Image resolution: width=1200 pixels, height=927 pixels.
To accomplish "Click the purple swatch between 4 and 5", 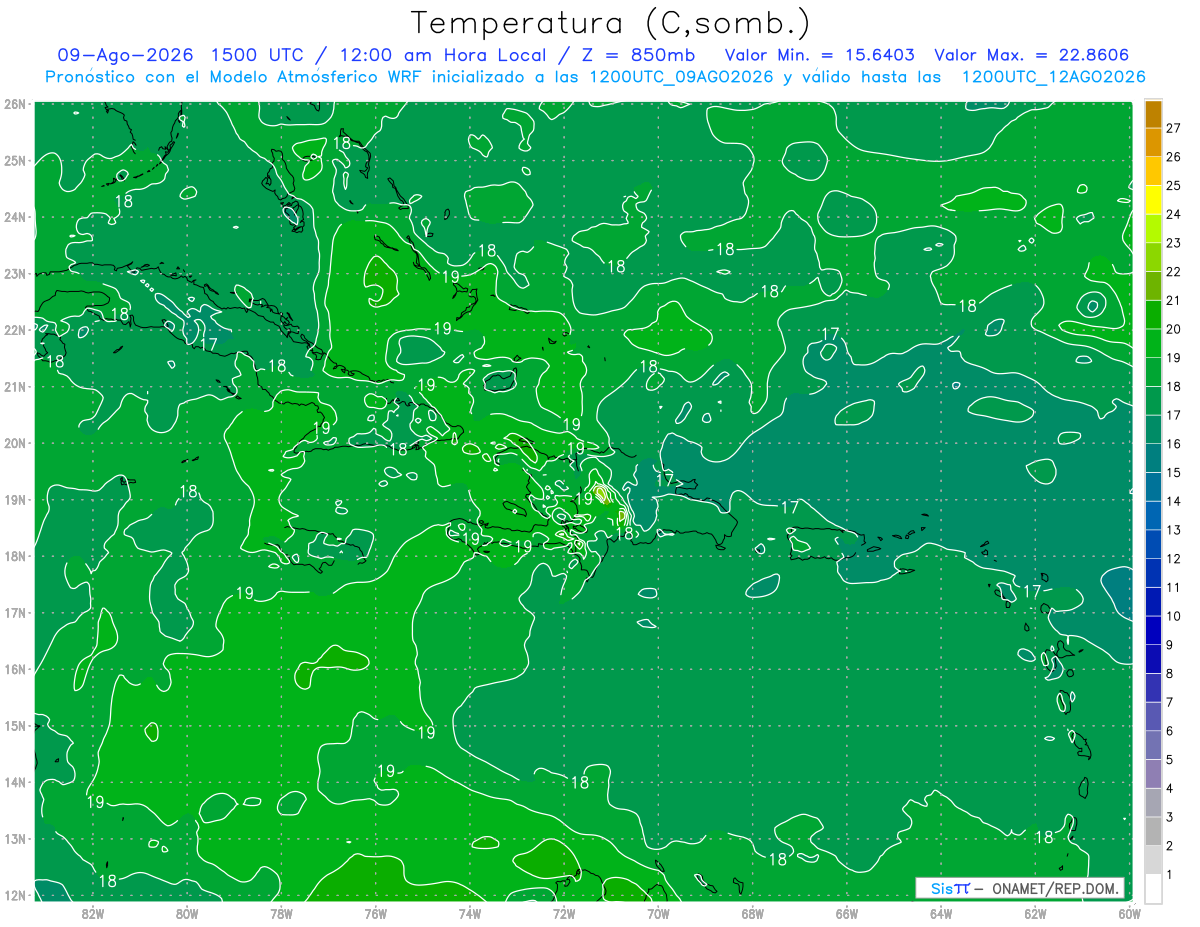I will (1153, 774).
